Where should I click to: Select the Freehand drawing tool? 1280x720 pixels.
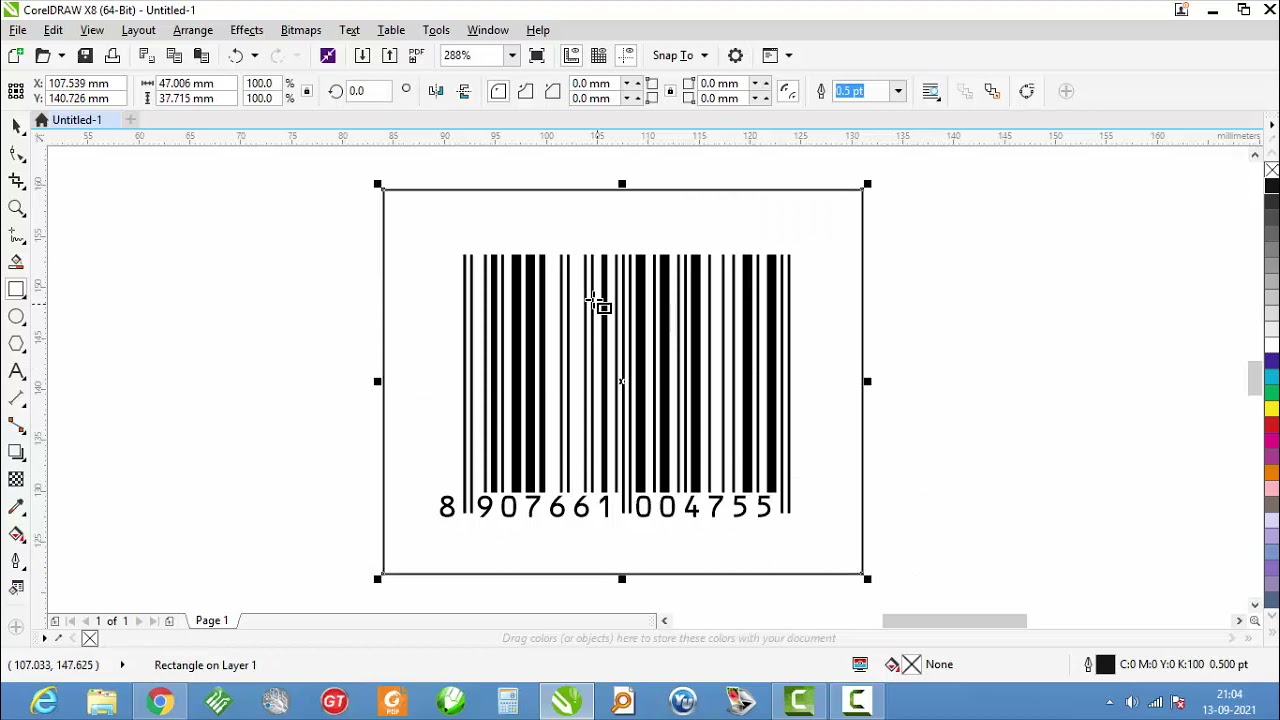point(16,235)
